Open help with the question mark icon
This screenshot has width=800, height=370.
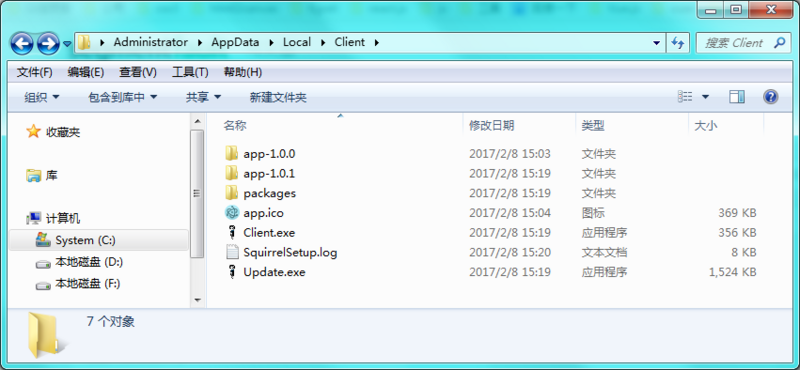pyautogui.click(x=770, y=97)
